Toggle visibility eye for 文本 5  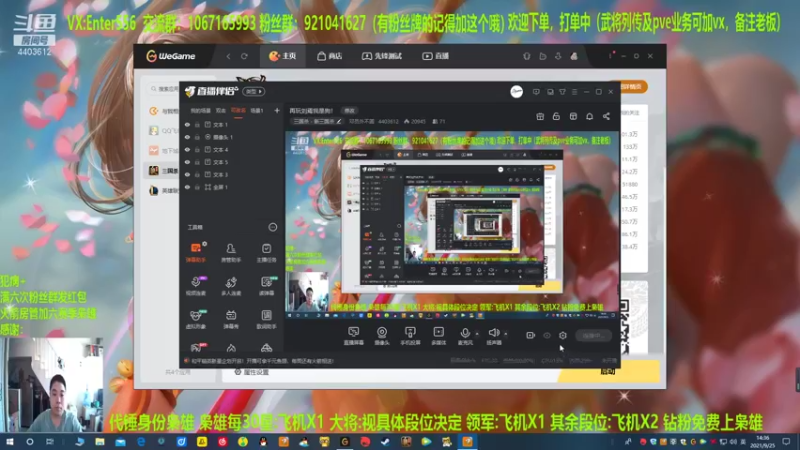tap(187, 162)
